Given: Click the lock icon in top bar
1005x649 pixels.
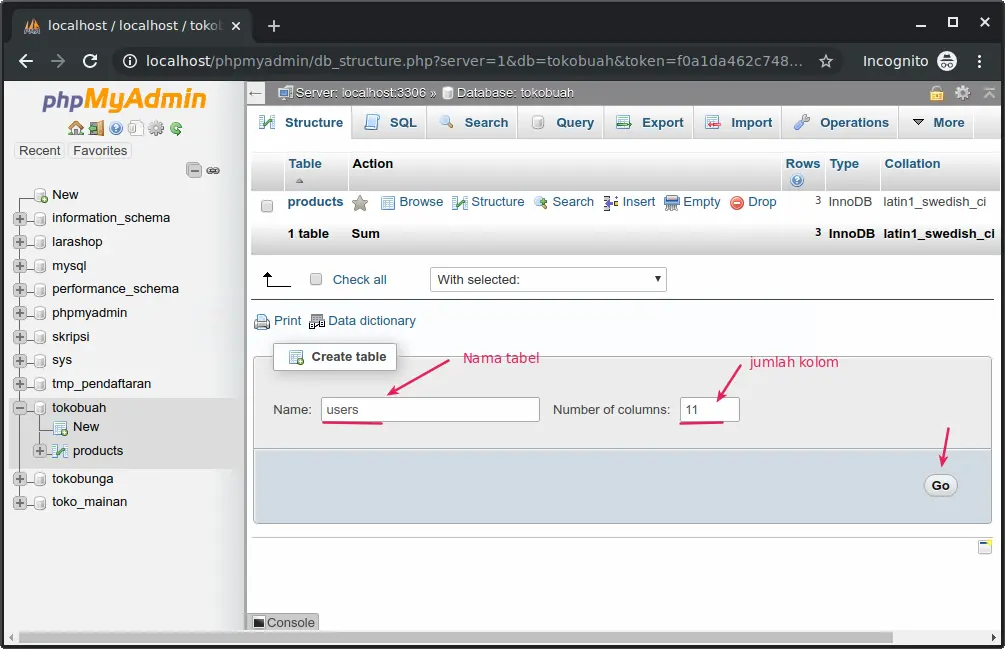Looking at the screenshot, I should pos(936,93).
